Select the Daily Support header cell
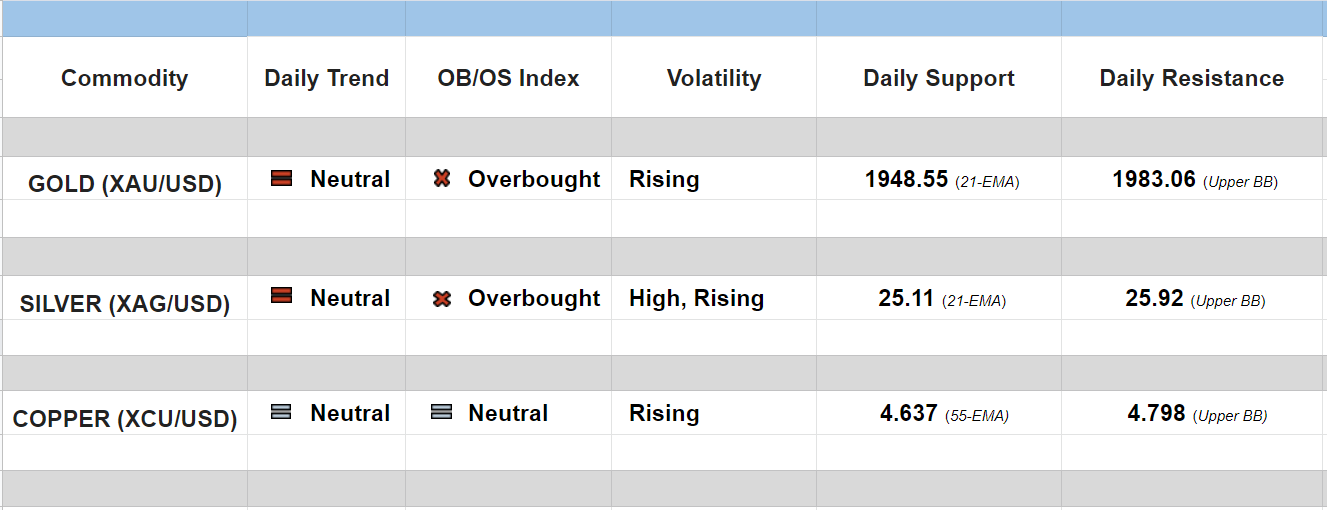 938,78
